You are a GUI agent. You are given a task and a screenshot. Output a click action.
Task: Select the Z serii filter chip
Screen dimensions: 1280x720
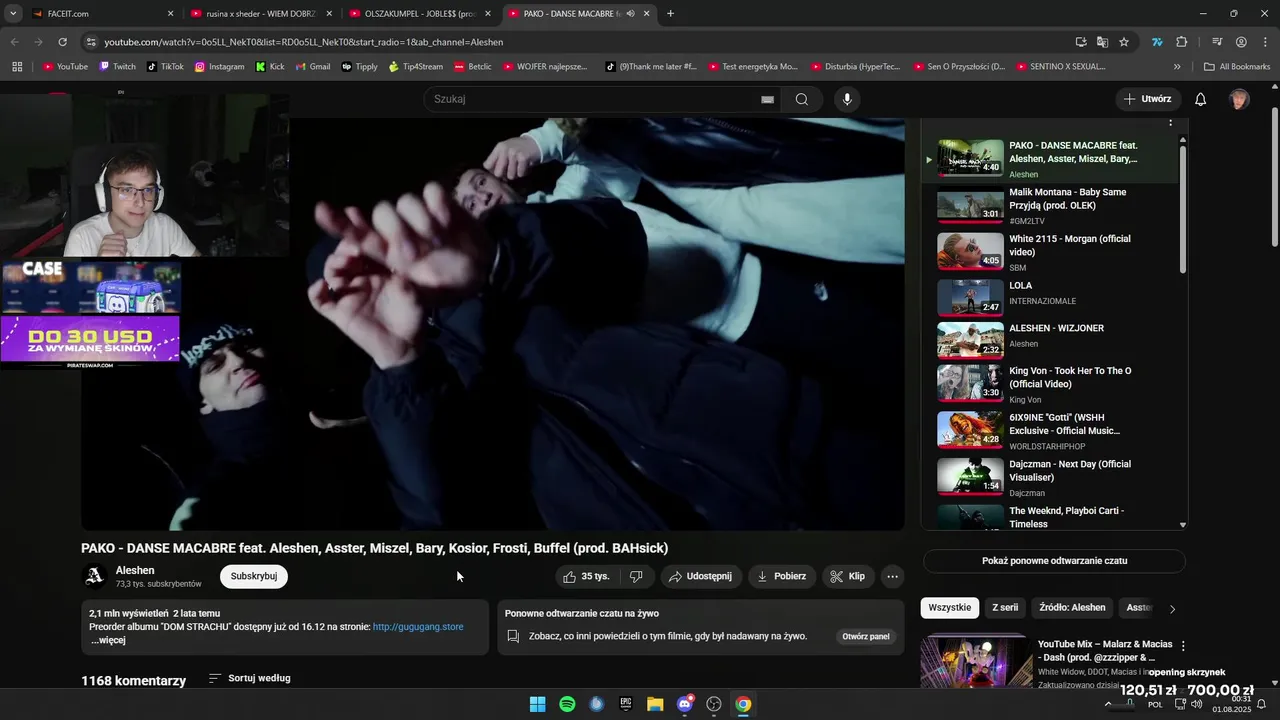coord(1004,608)
